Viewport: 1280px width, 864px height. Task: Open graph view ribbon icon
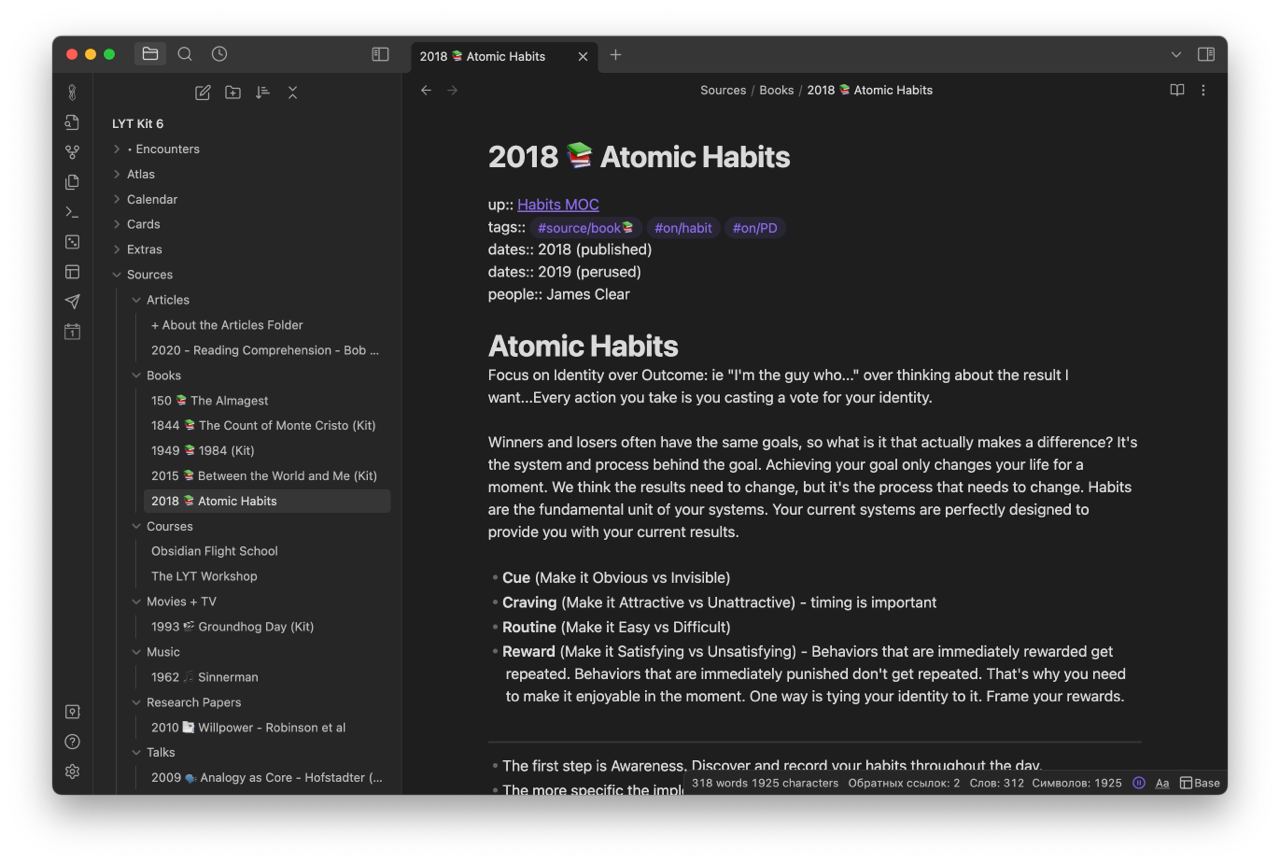click(x=72, y=152)
